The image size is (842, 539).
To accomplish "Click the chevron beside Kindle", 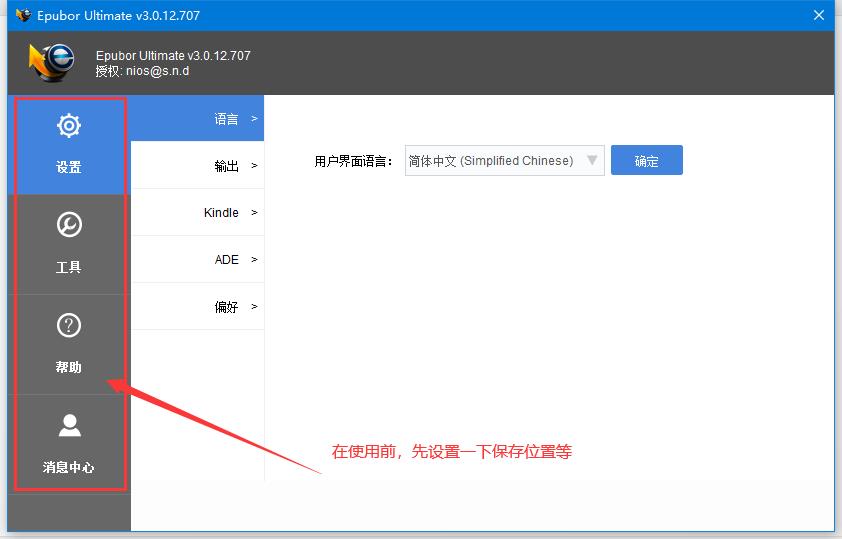I will [255, 213].
